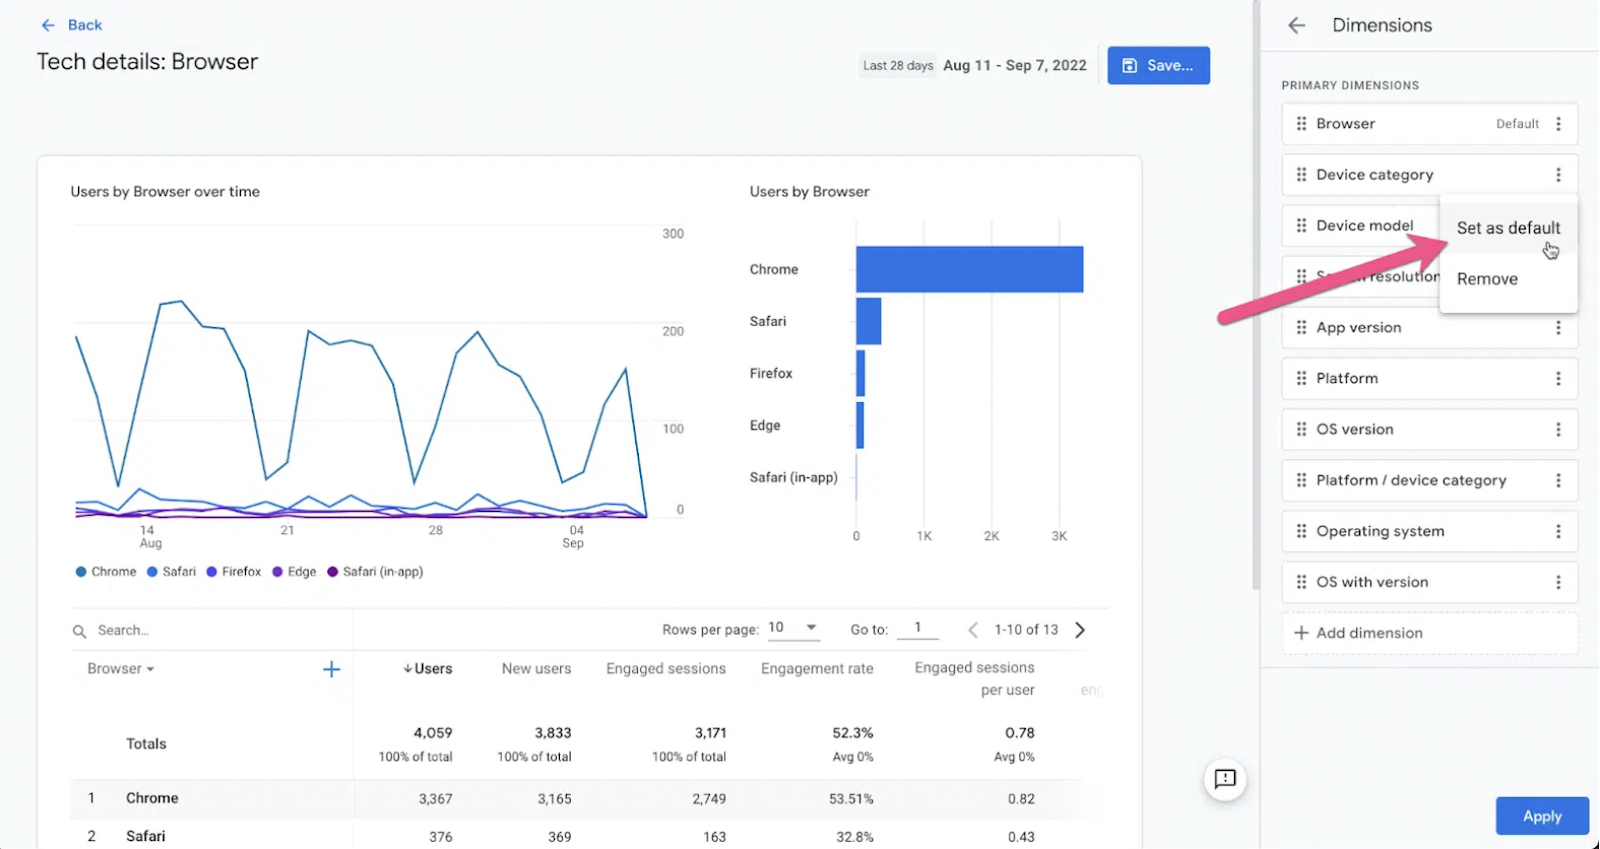Click the drag handle beside Platform
Image resolution: width=1600 pixels, height=849 pixels.
pyautogui.click(x=1301, y=379)
